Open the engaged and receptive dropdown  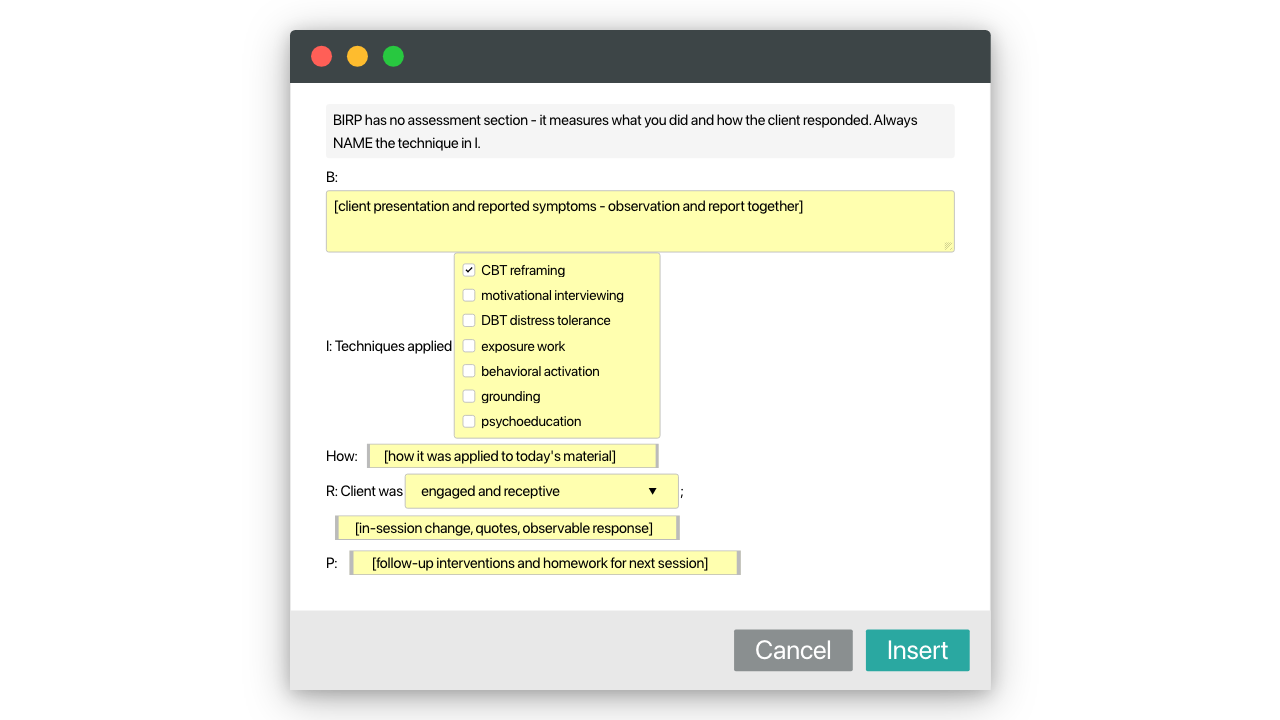541,491
